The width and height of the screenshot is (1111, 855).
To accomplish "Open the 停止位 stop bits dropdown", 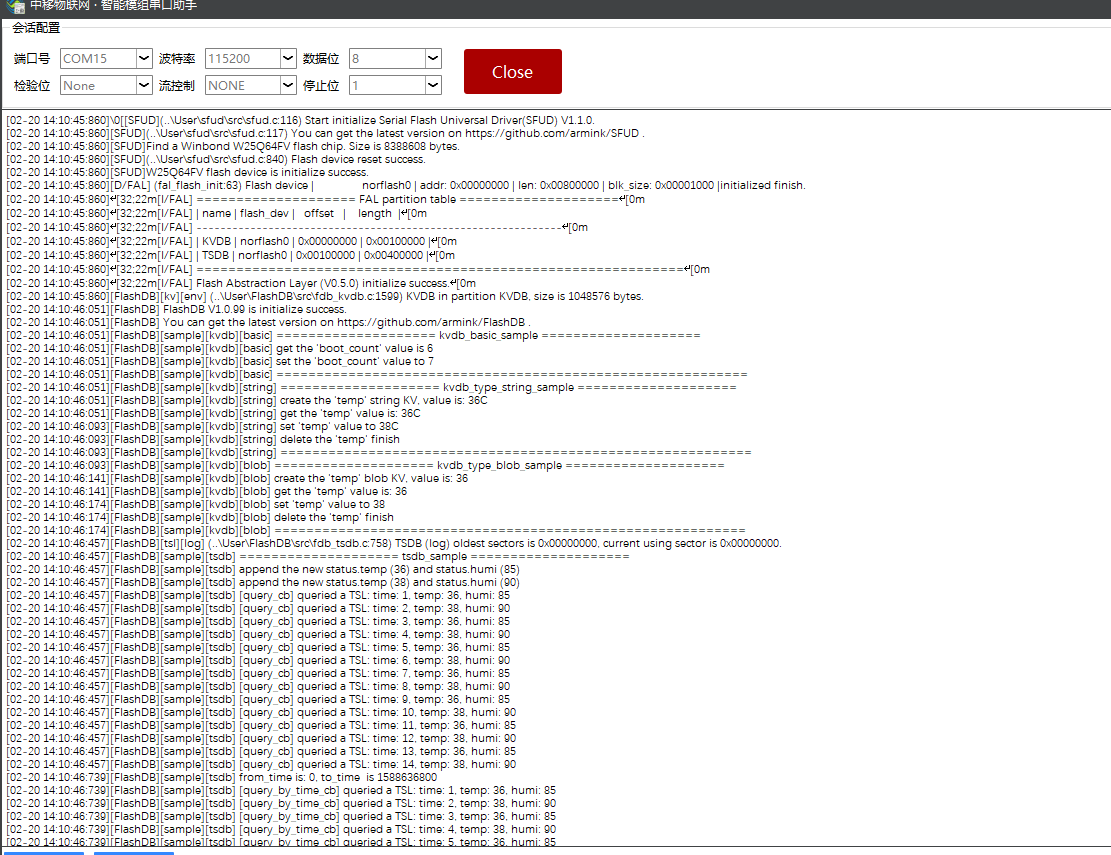I will [x=432, y=85].
